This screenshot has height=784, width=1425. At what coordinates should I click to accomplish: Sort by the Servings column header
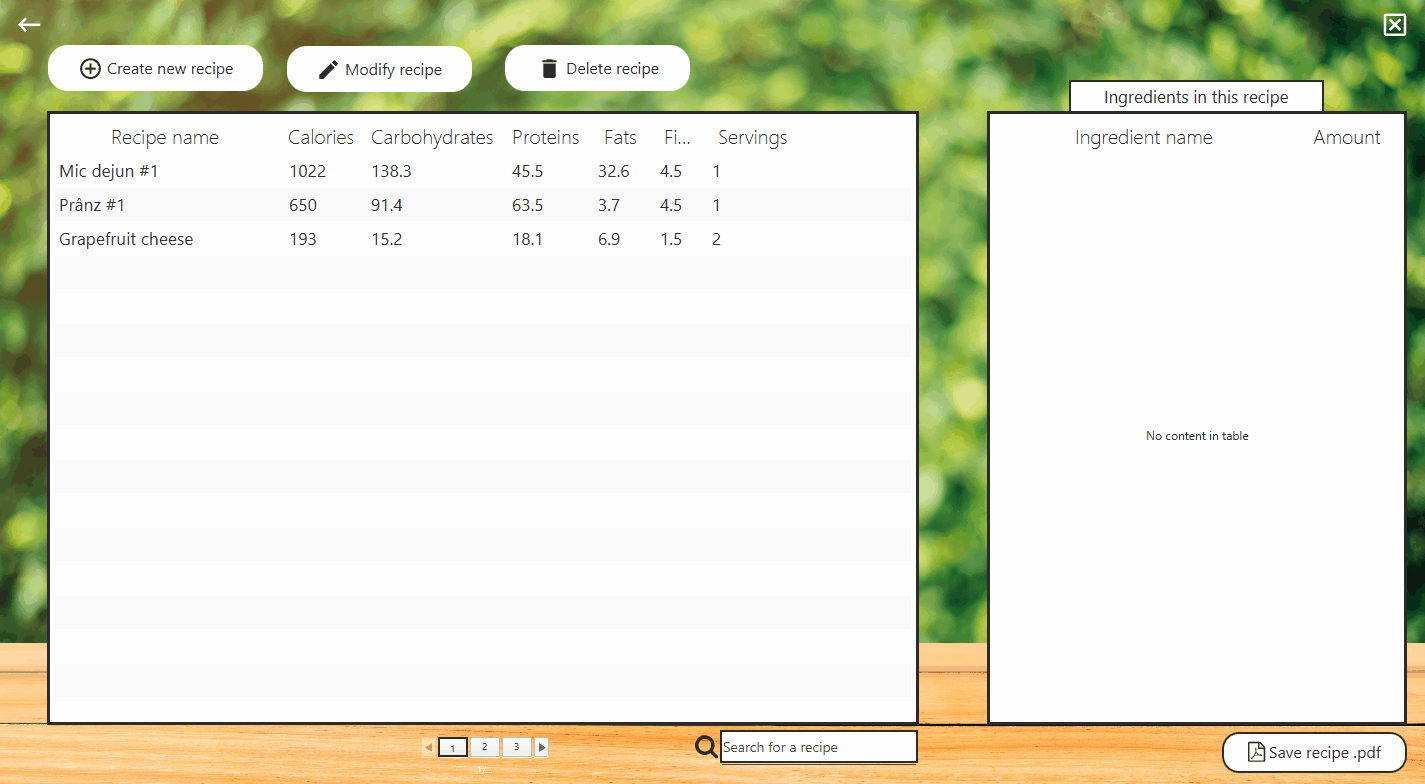tap(752, 138)
